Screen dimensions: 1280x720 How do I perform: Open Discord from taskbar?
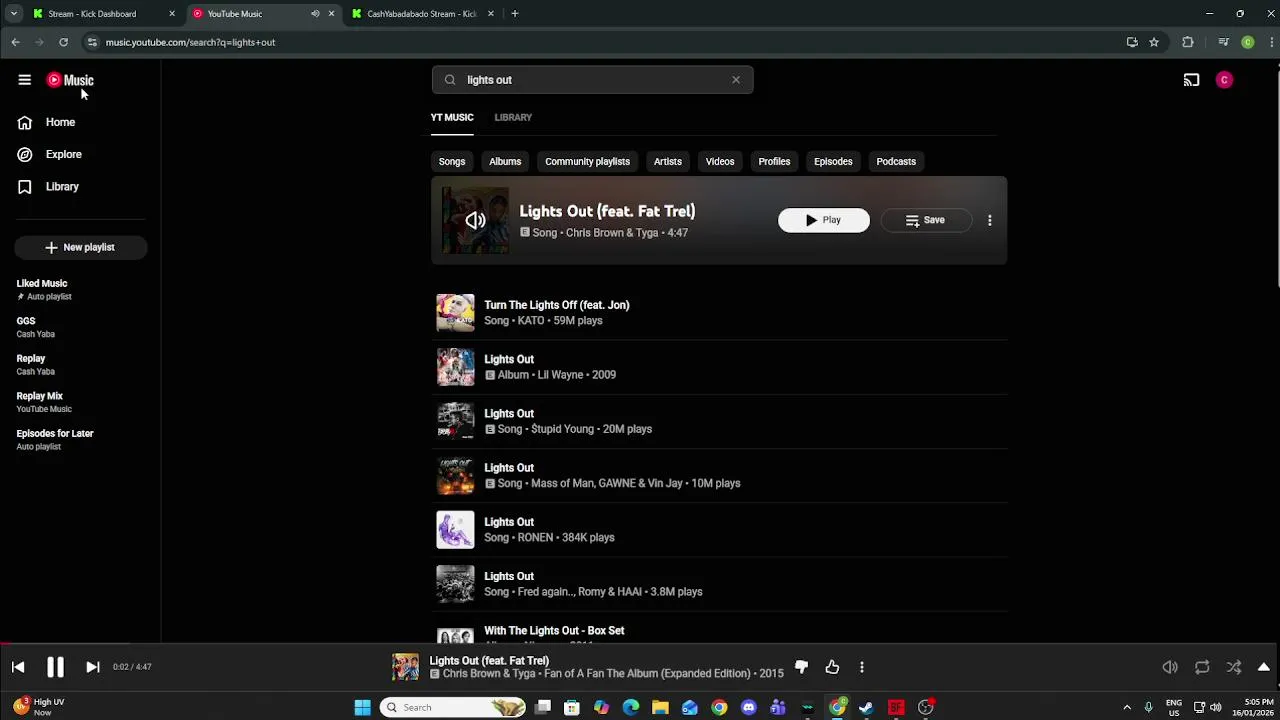tap(748, 708)
